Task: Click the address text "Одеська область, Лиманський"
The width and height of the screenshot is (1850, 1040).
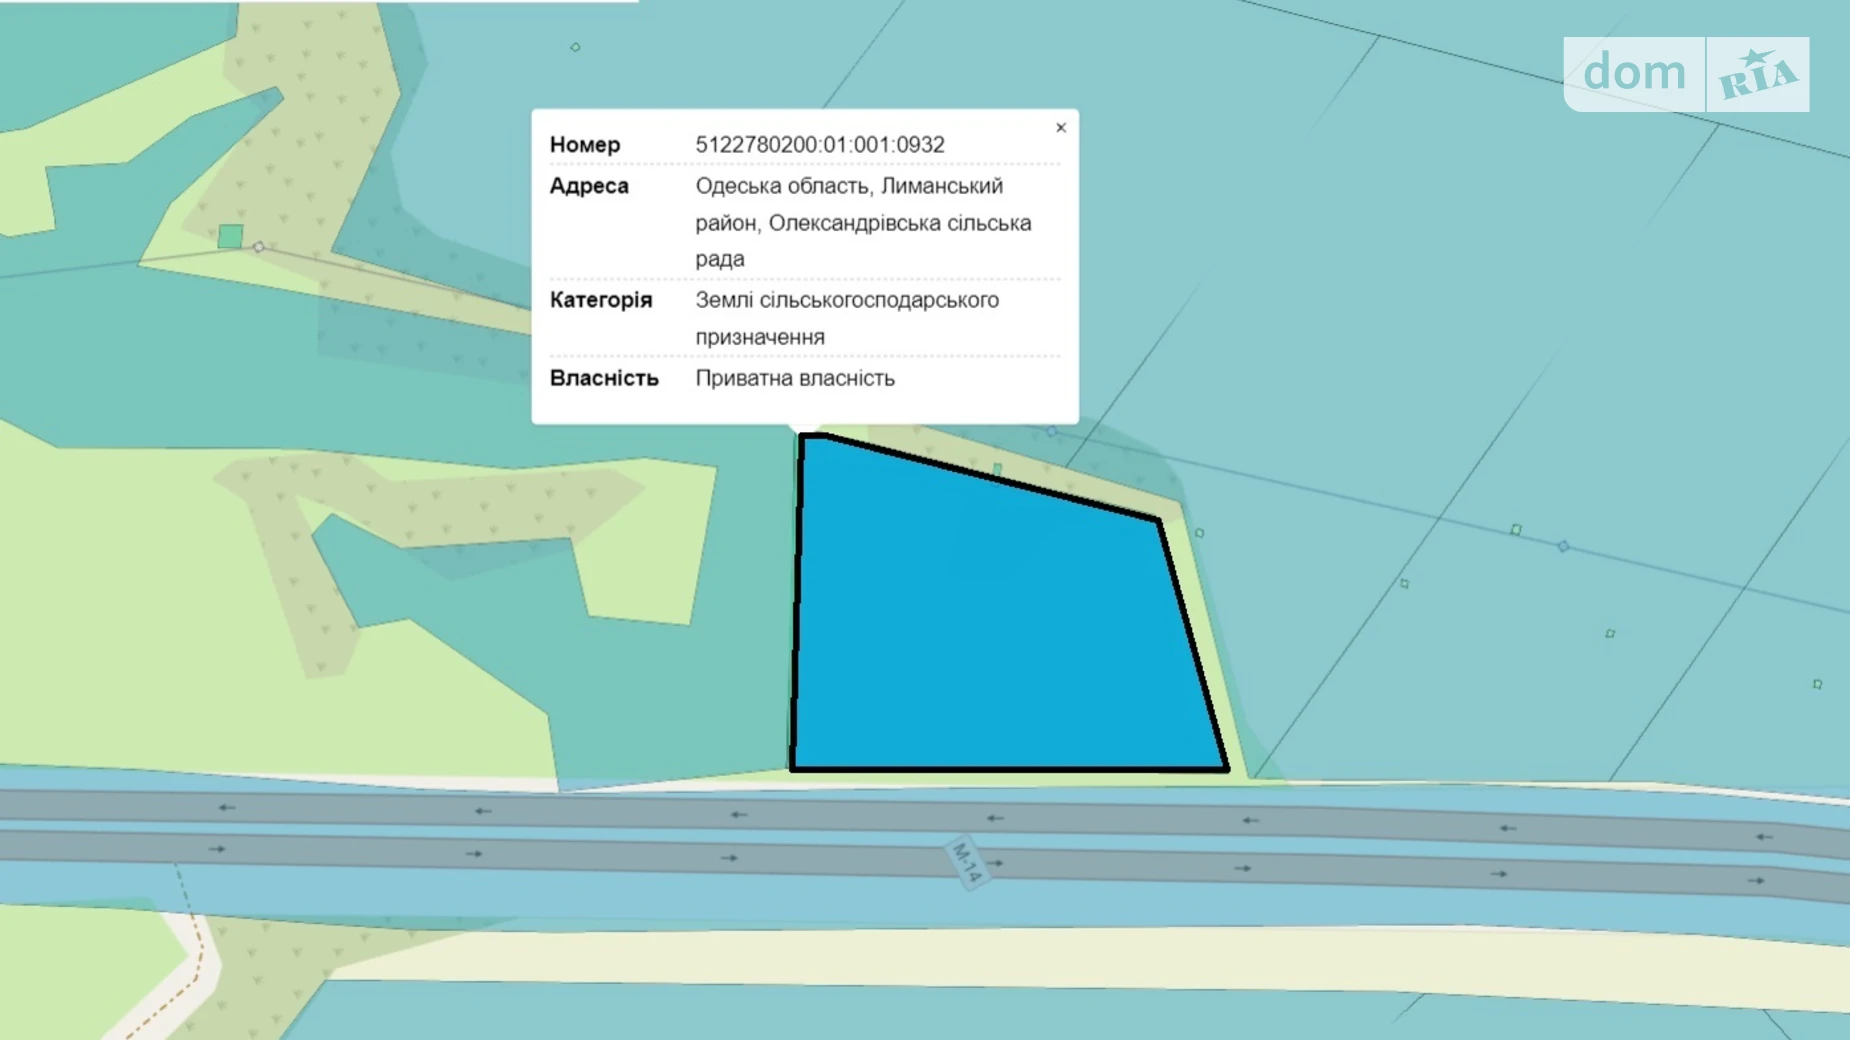Action: (x=848, y=187)
